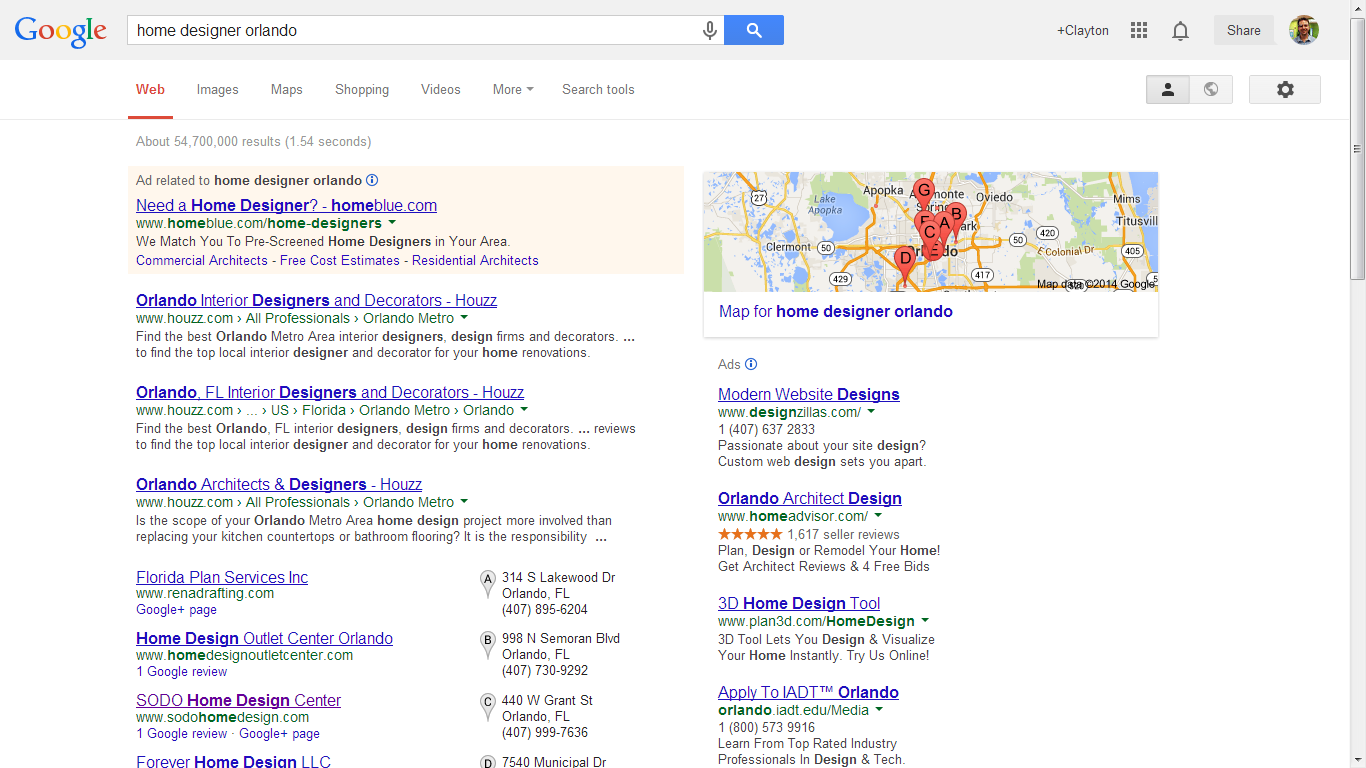Image resolution: width=1366 pixels, height=768 pixels.
Task: Expand the More search categories menu
Action: pyautogui.click(x=513, y=89)
